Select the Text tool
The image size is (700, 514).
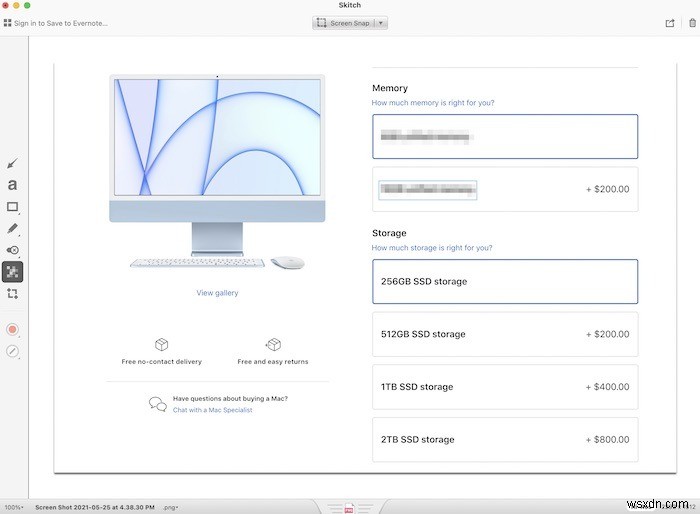(x=12, y=184)
